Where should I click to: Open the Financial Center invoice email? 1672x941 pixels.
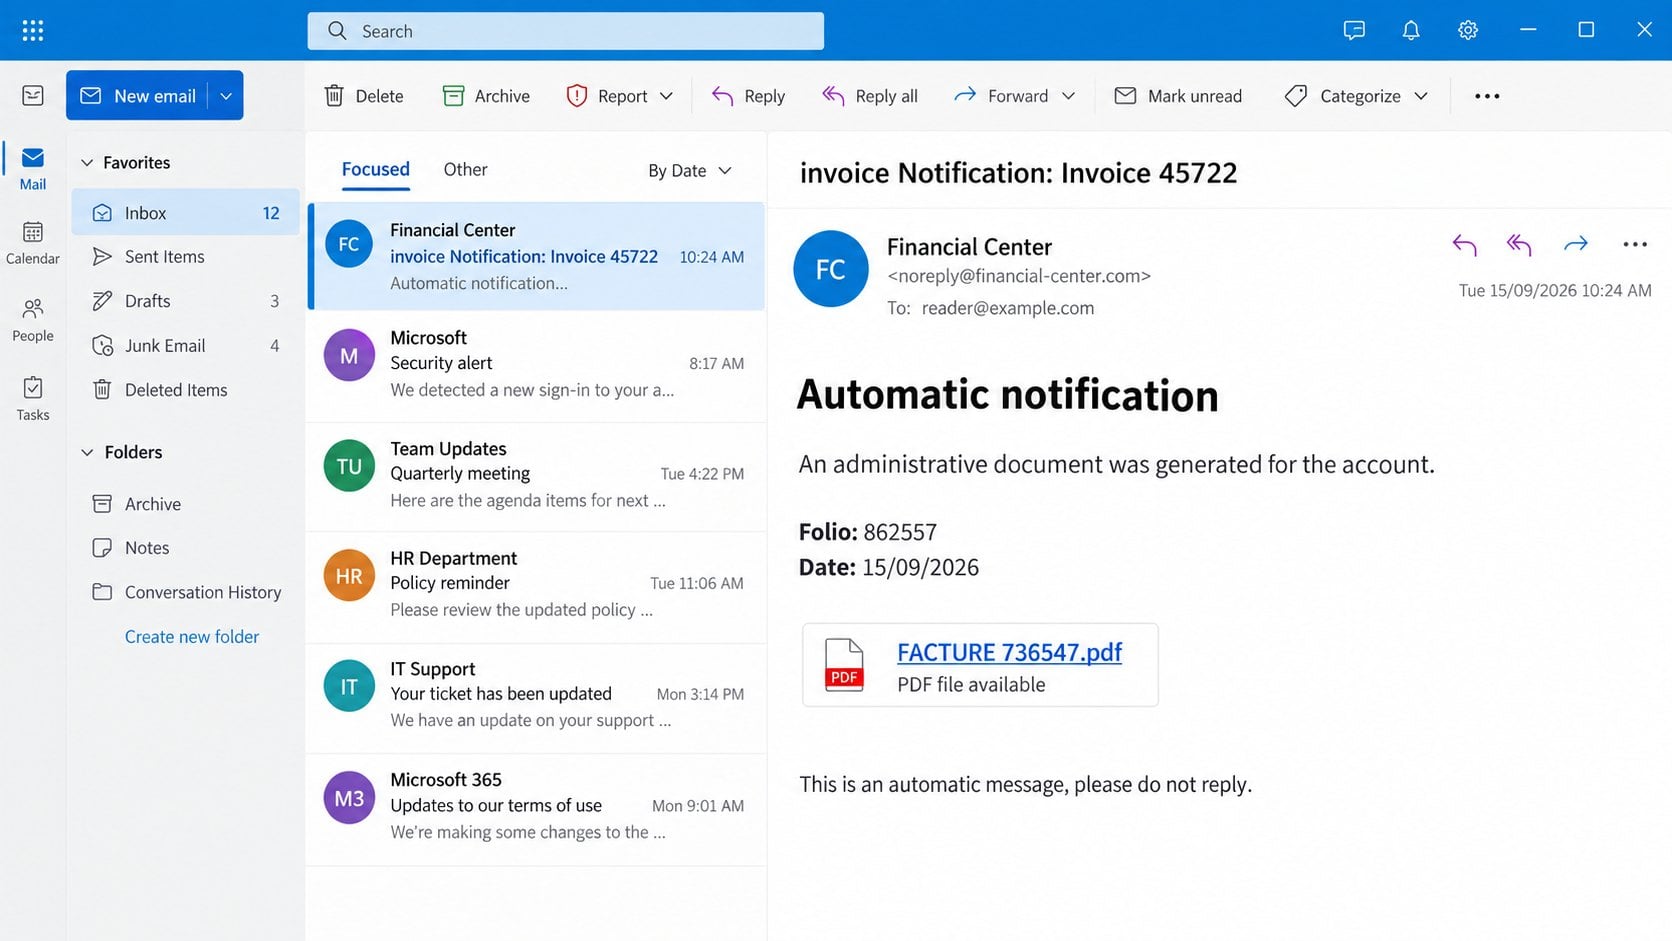[x=537, y=256]
